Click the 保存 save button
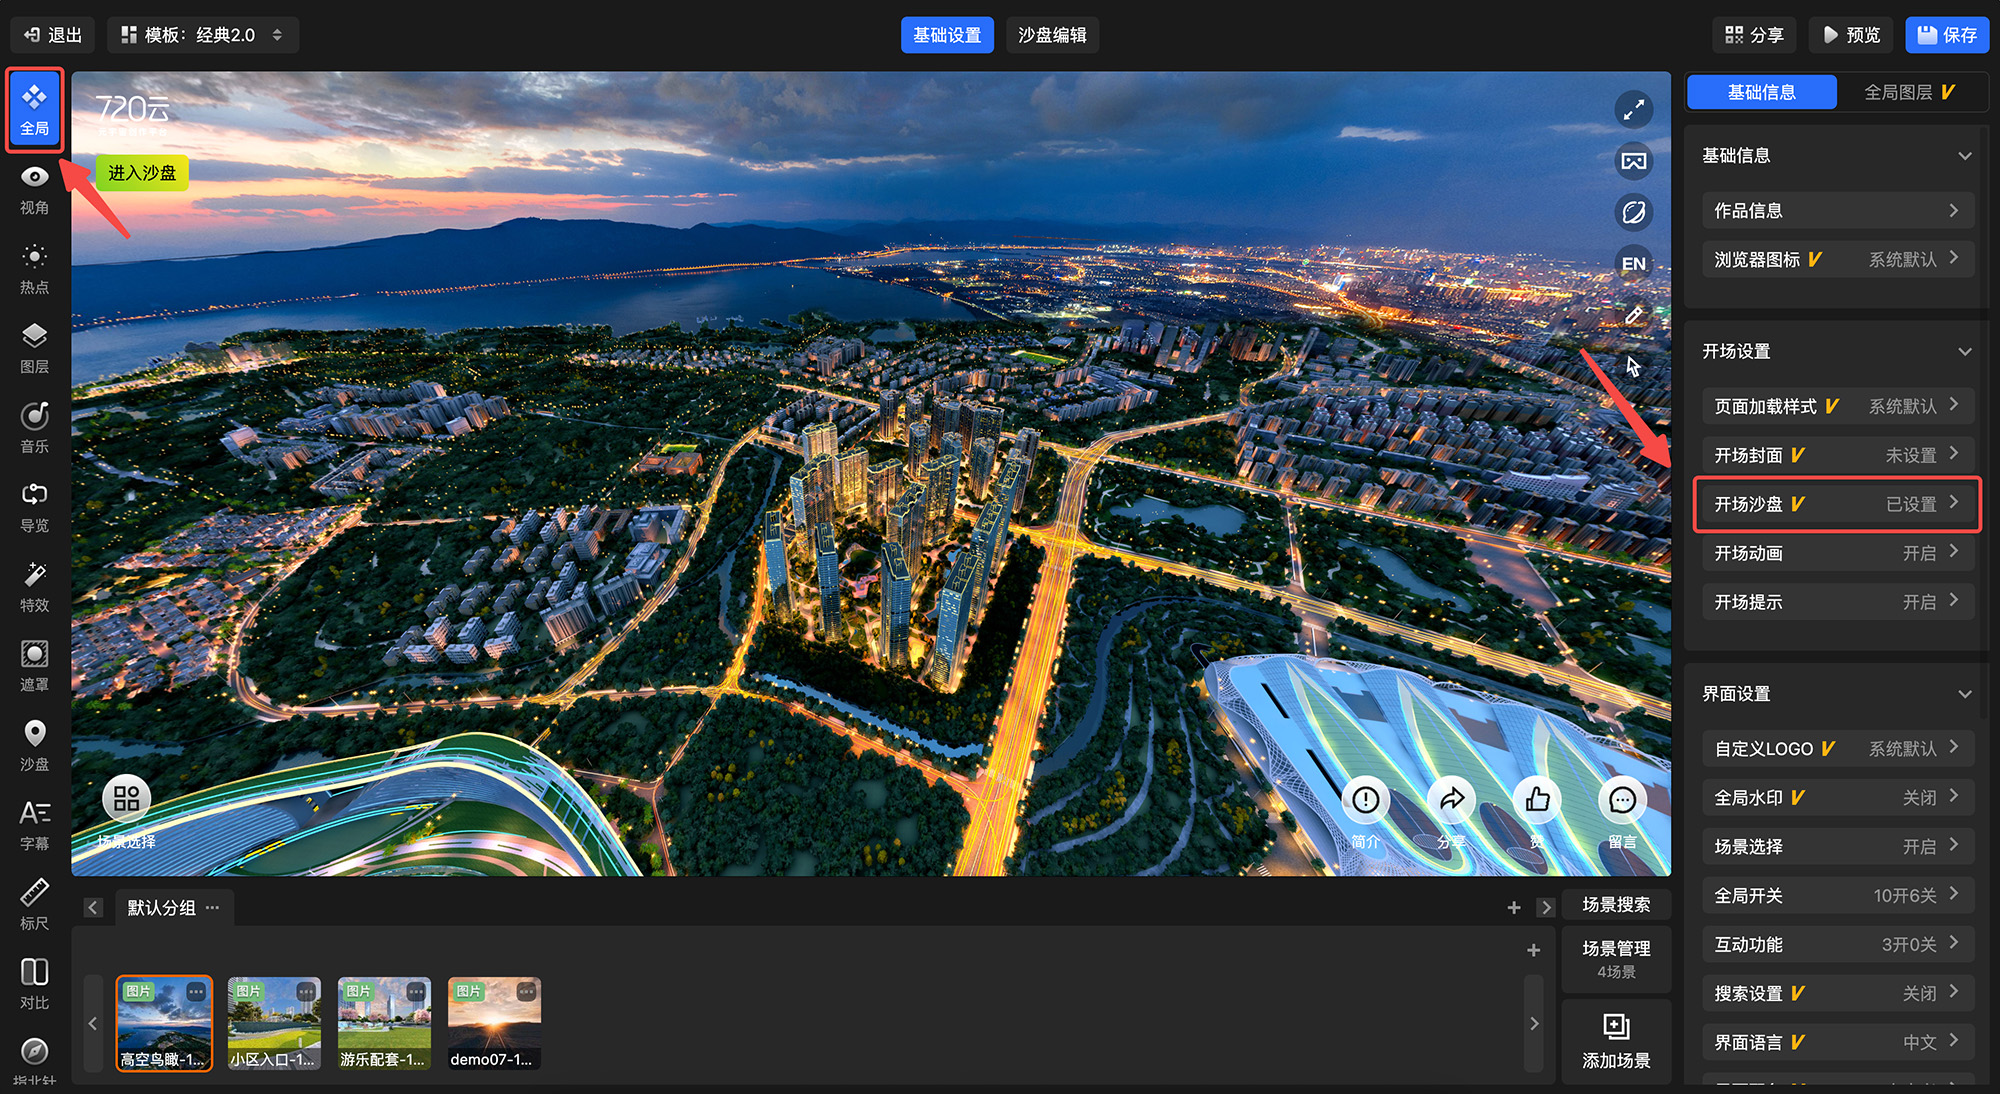2000x1094 pixels. point(1946,35)
